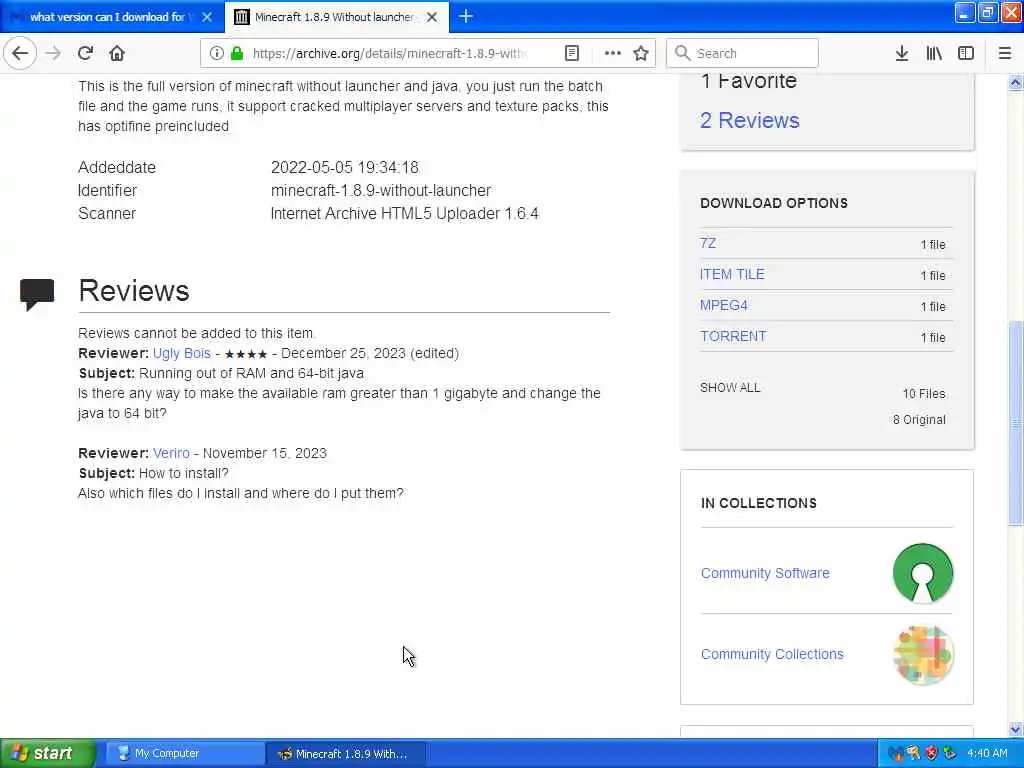Screen dimensions: 1024x768
Task: Open Community Software collection link
Action: click(765, 573)
